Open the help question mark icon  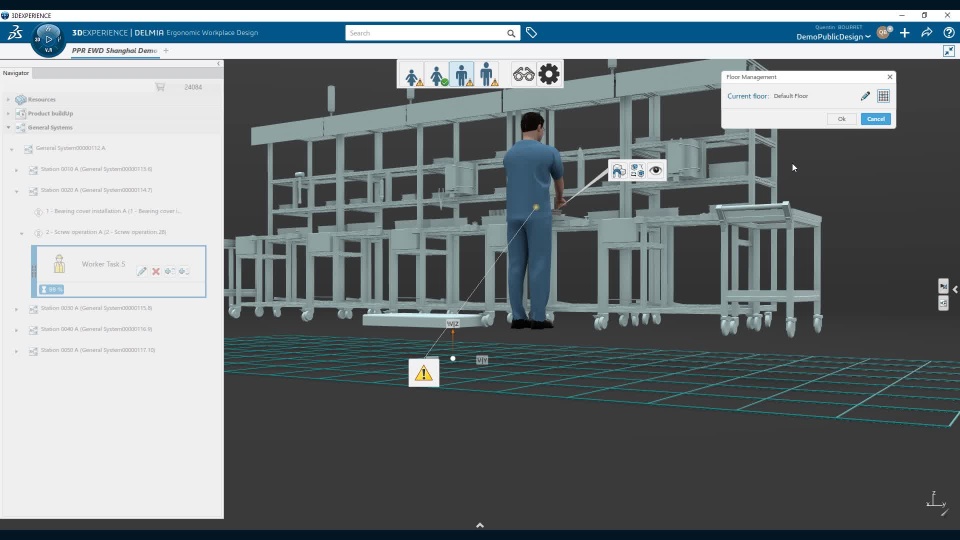tap(949, 33)
